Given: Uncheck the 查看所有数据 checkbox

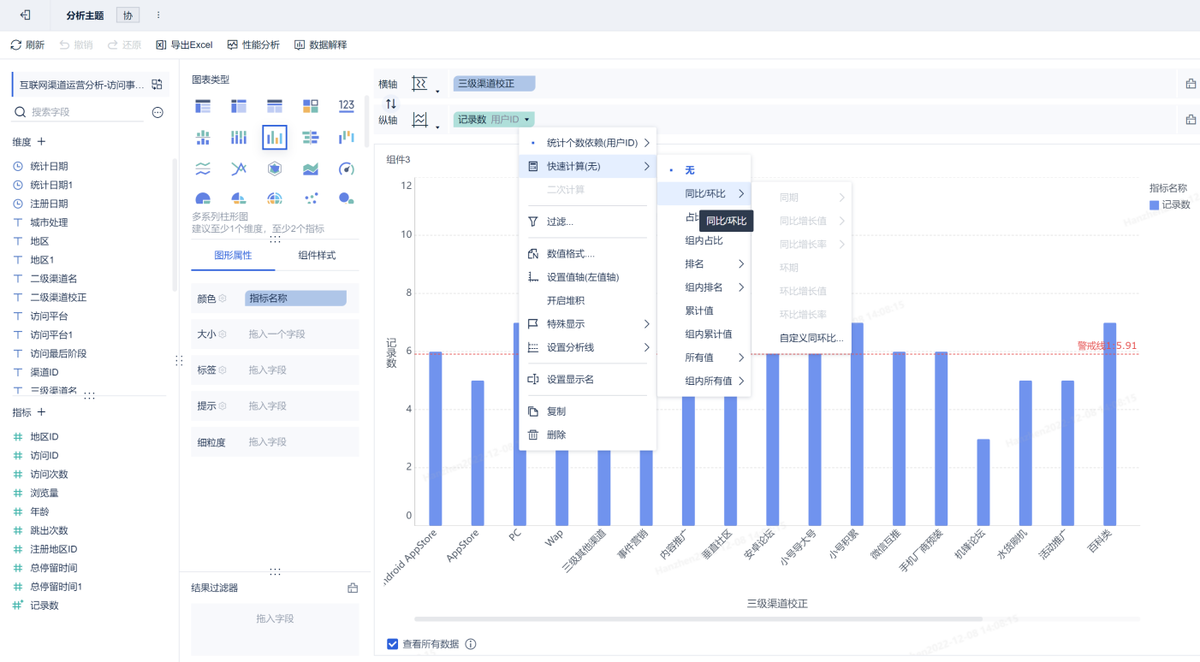Looking at the screenshot, I should pyautogui.click(x=392, y=644).
